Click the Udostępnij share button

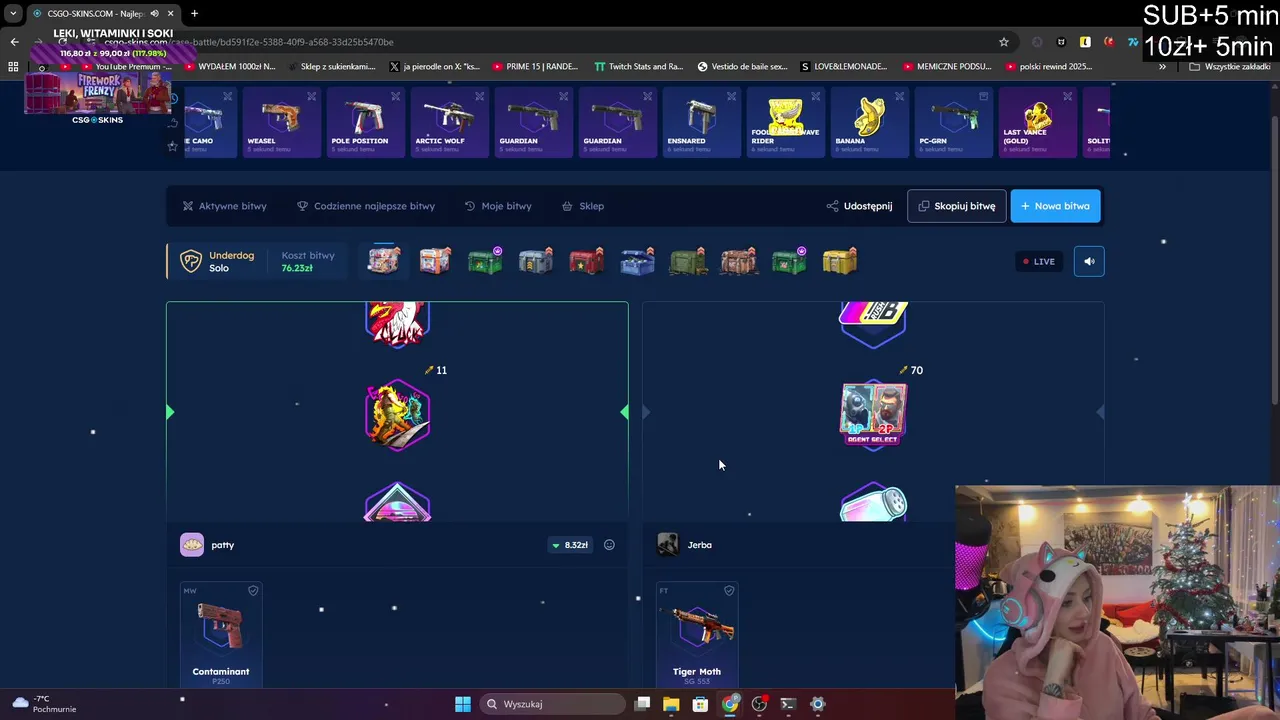point(859,206)
